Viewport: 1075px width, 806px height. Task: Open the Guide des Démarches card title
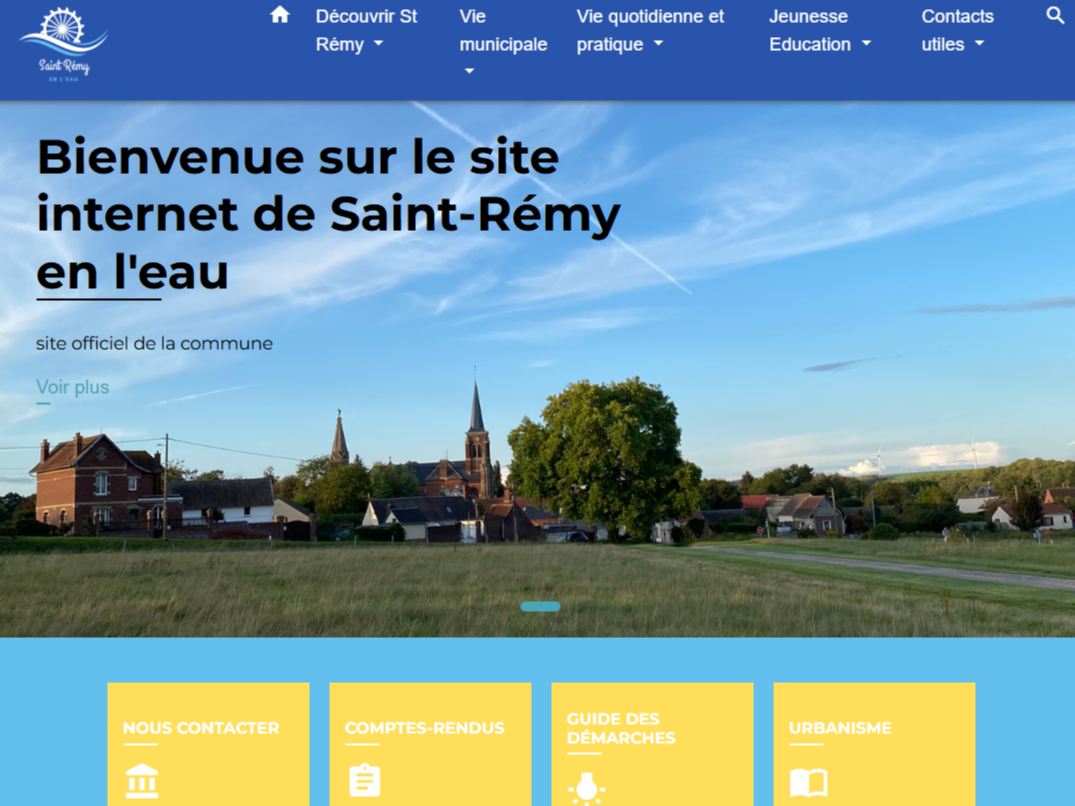click(x=621, y=728)
